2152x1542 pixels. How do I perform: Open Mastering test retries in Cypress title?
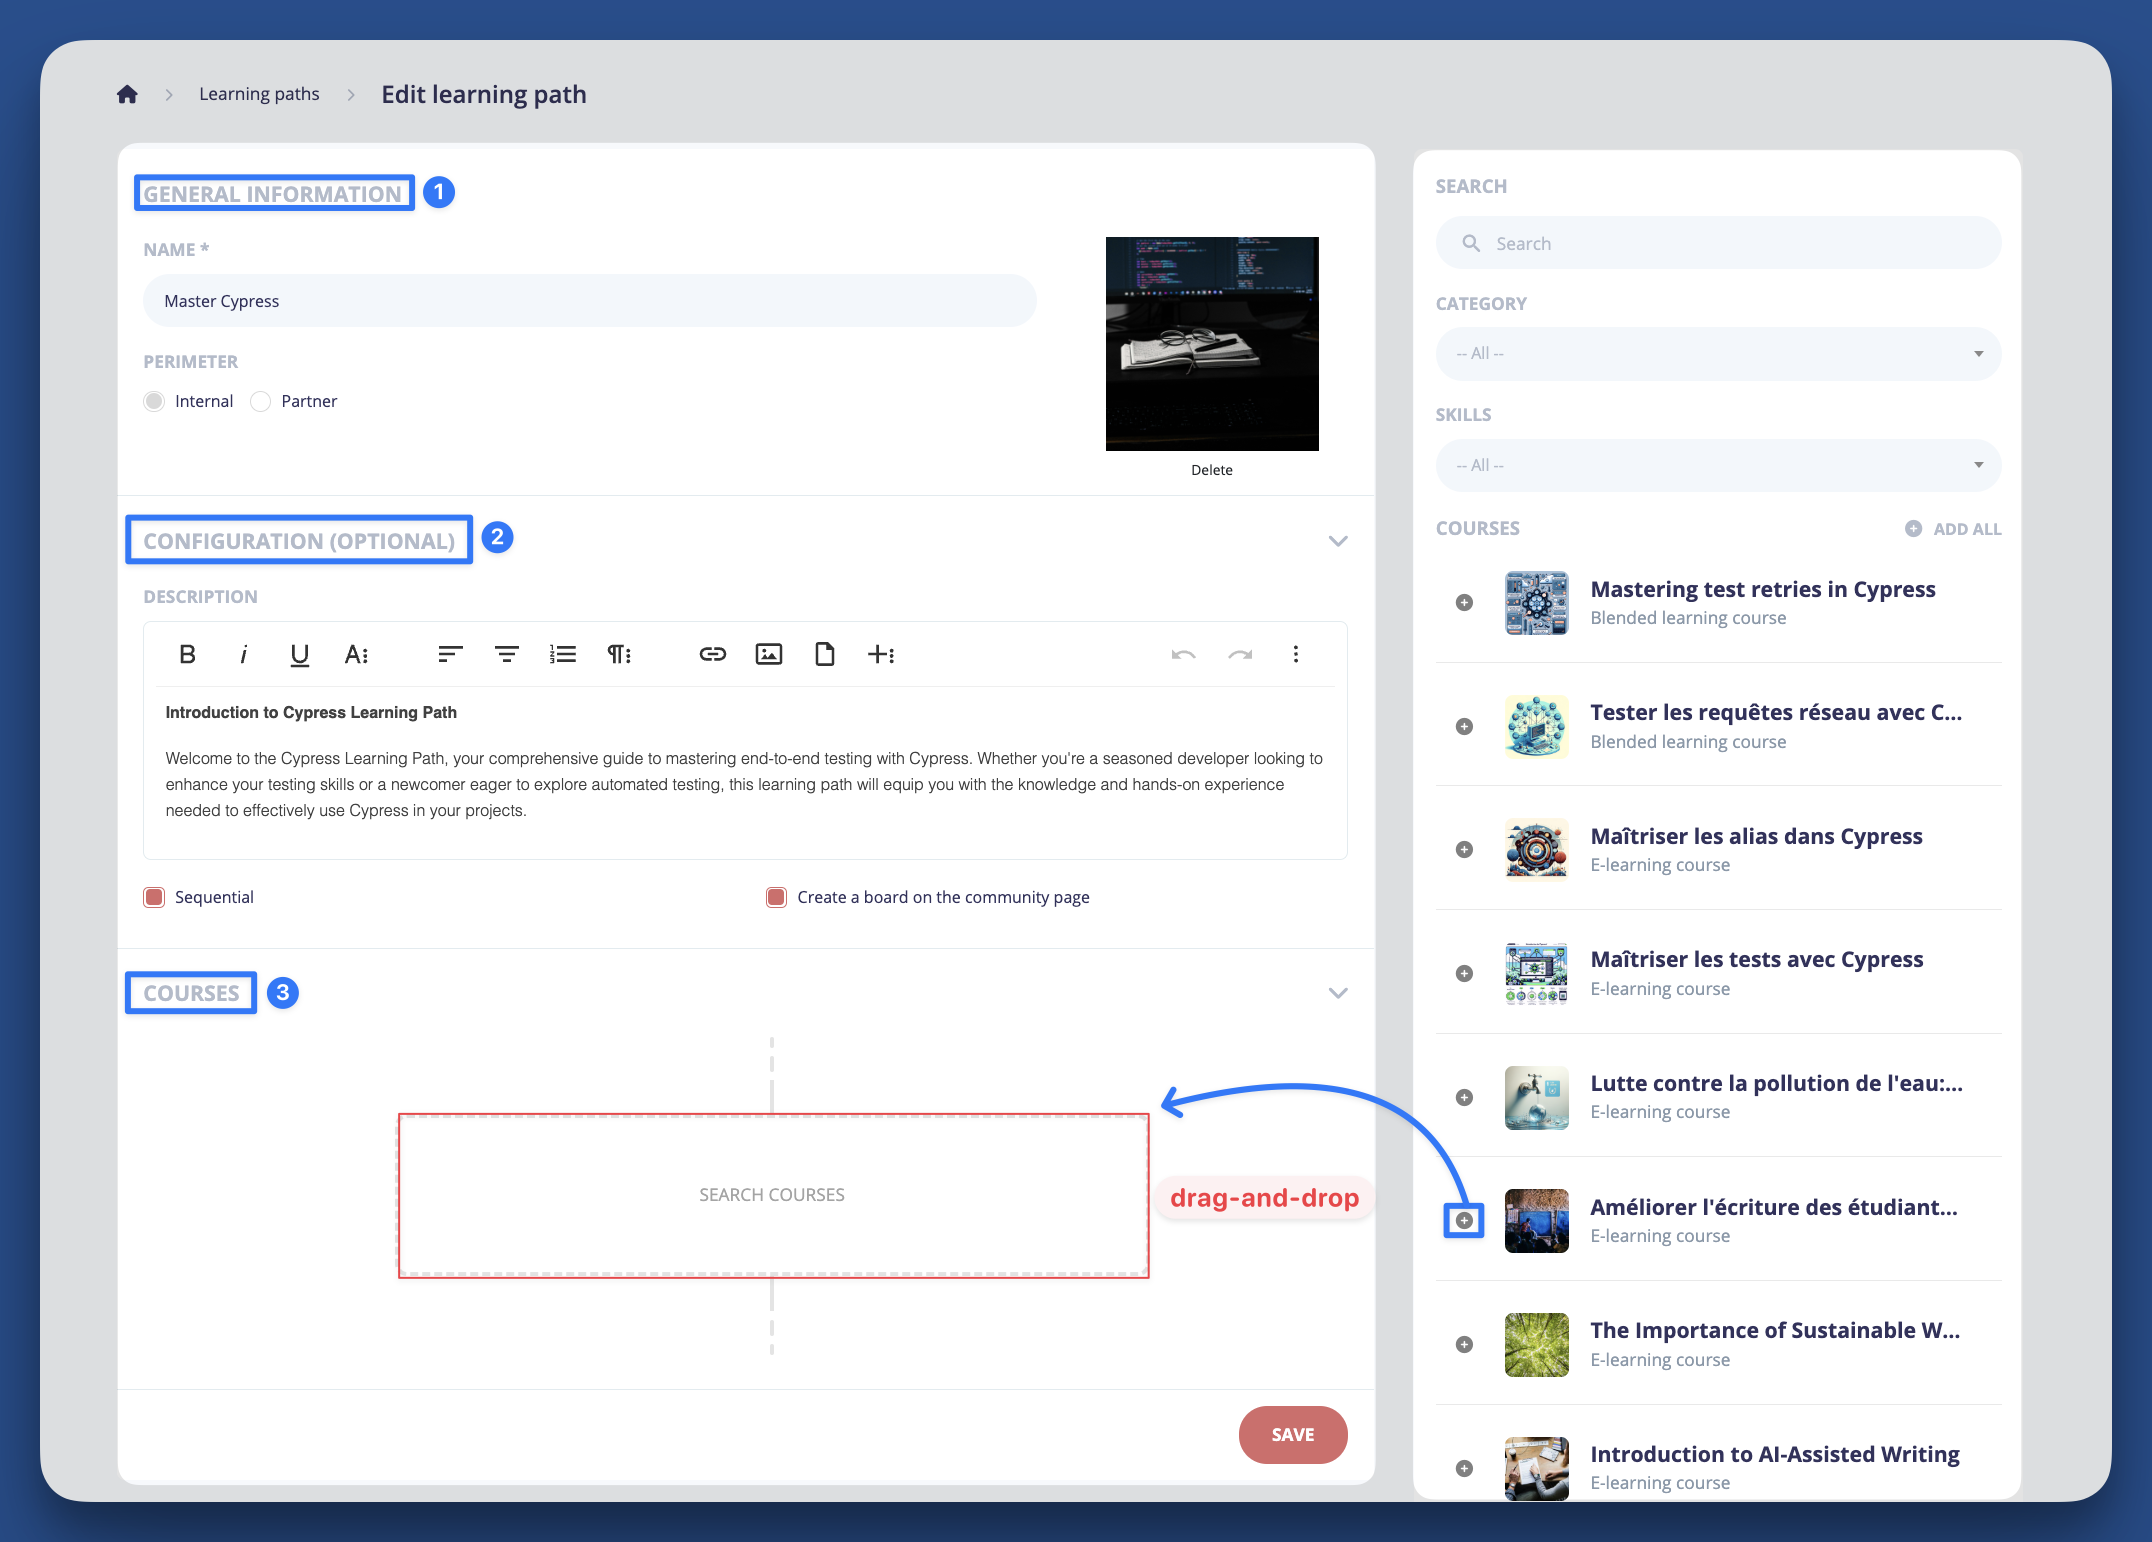pyautogui.click(x=1763, y=589)
